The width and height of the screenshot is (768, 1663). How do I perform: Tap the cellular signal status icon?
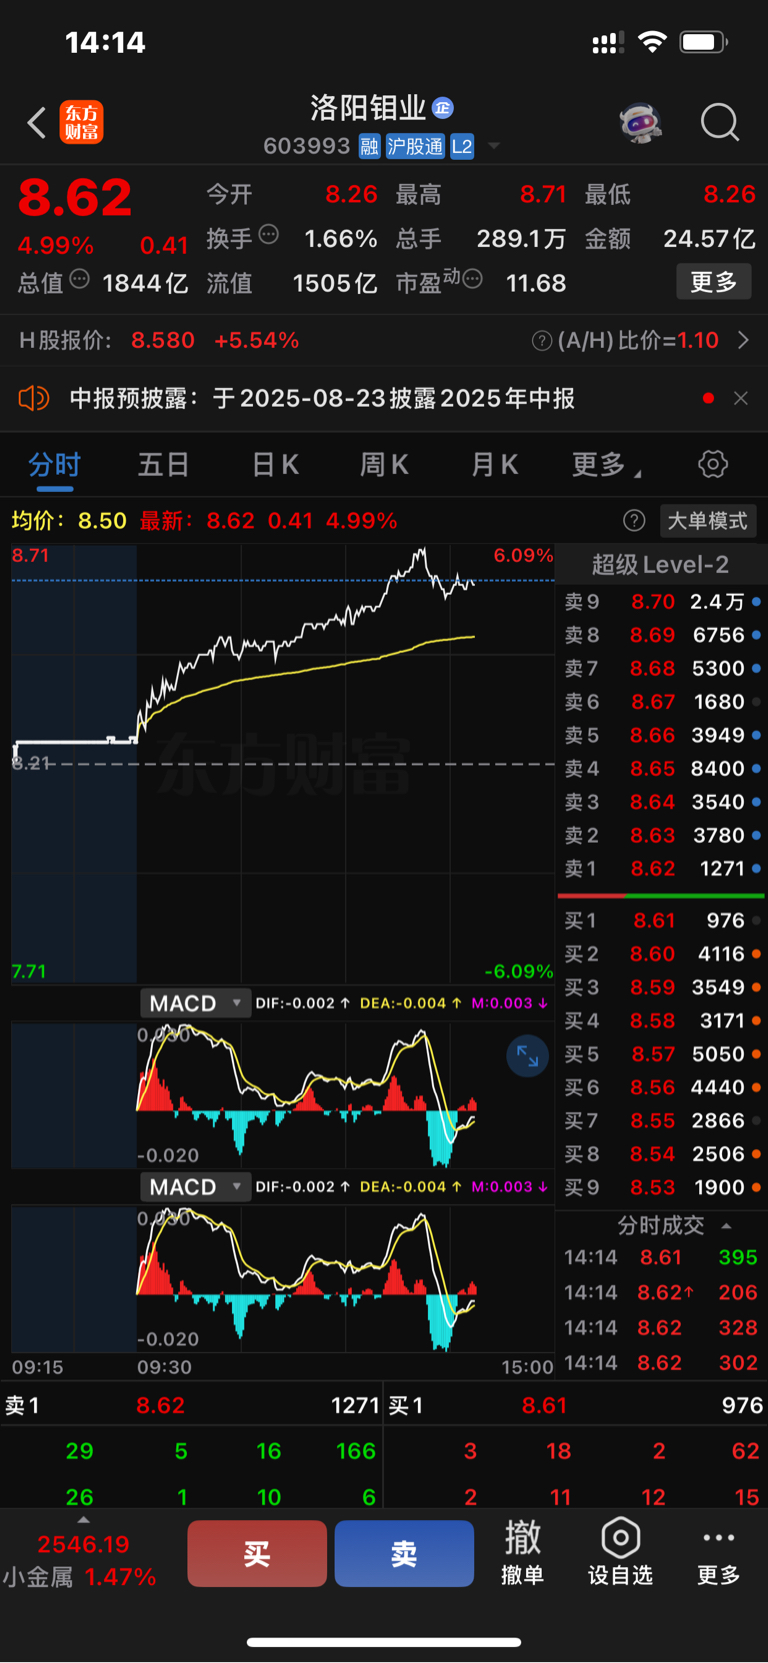[x=608, y=42]
